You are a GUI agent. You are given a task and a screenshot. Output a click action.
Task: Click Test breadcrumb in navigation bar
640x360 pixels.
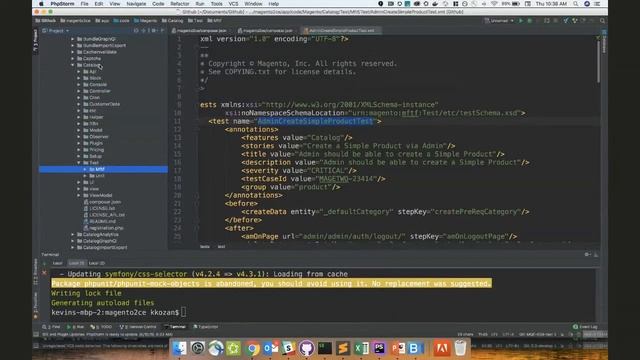point(196,20)
